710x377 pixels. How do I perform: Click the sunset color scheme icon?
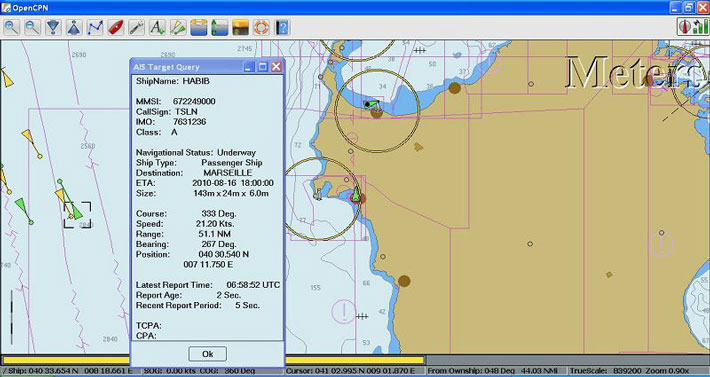[x=240, y=28]
